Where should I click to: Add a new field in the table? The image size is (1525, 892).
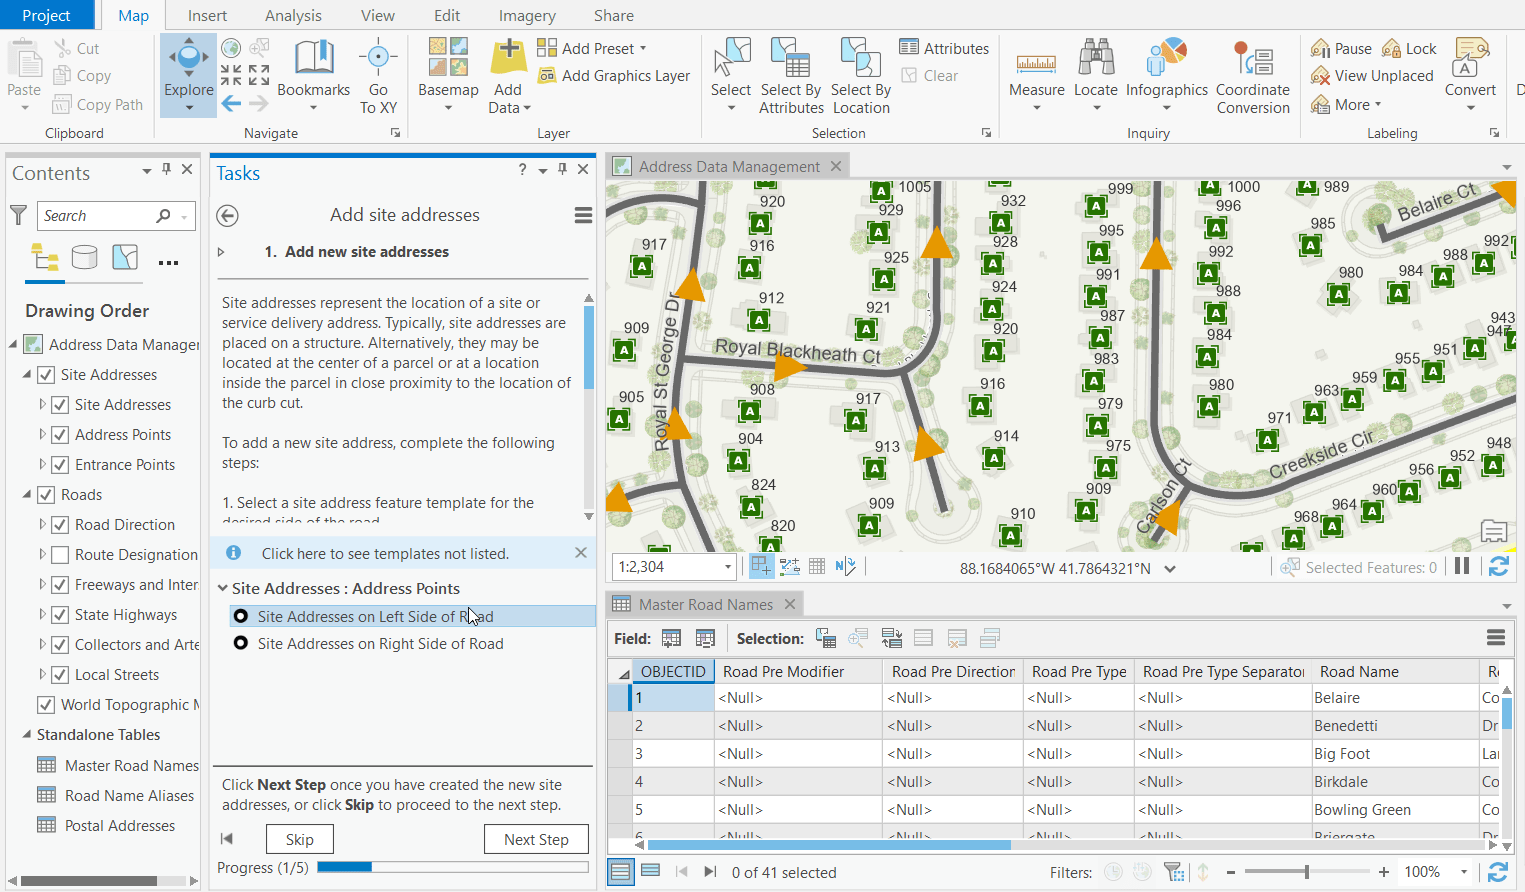[x=671, y=637]
